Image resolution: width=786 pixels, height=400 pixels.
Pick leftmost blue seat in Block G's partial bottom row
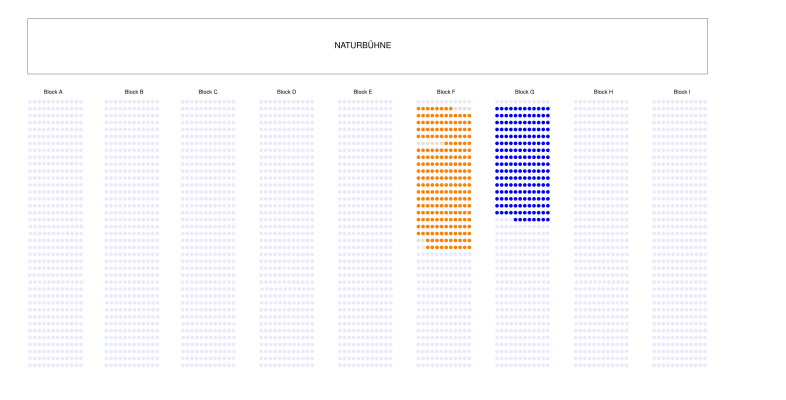515,219
